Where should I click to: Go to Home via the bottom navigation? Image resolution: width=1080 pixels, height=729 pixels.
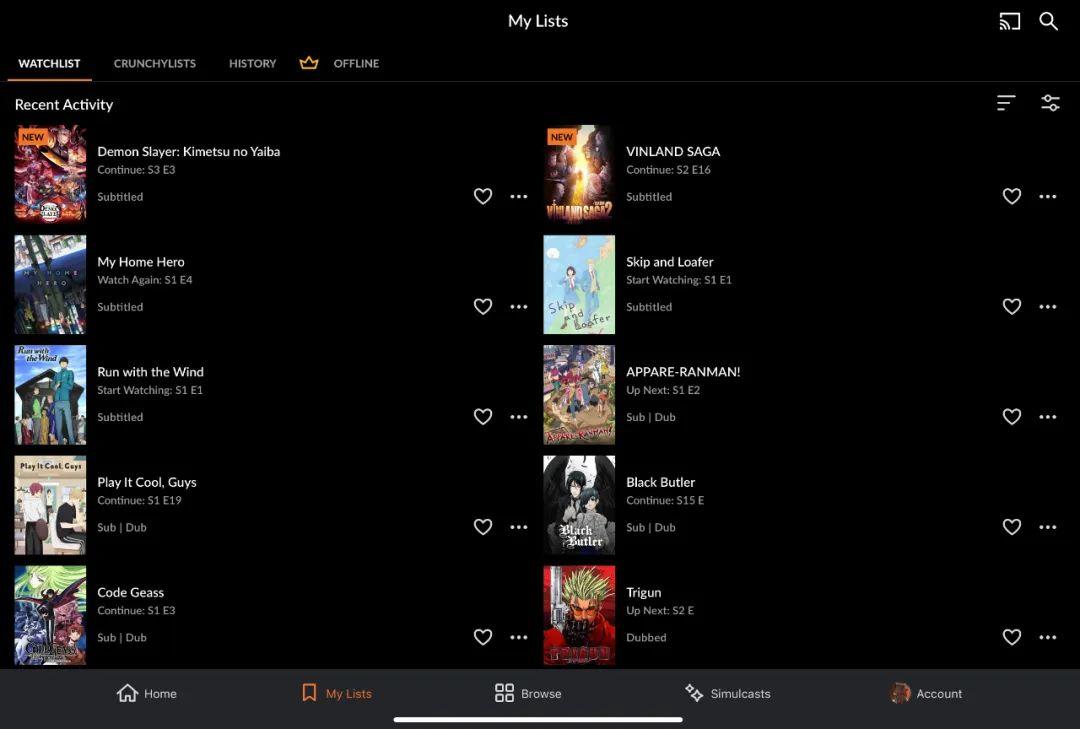pyautogui.click(x=146, y=692)
